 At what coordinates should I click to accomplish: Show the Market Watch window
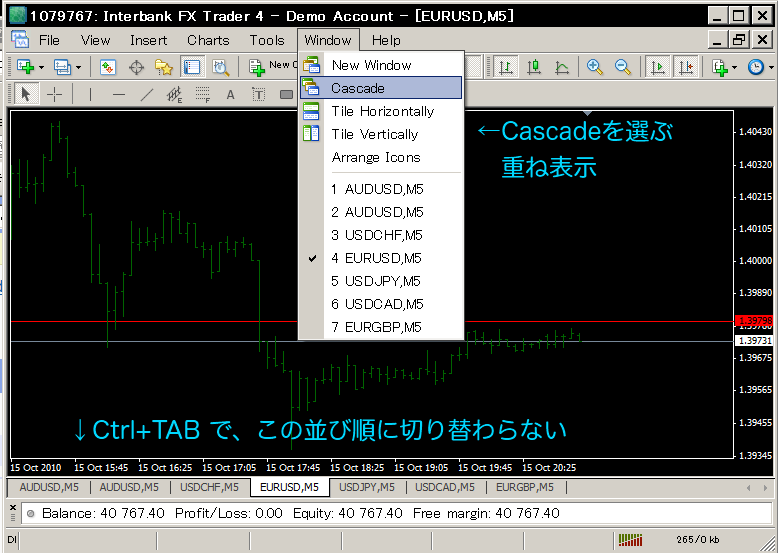(108, 66)
